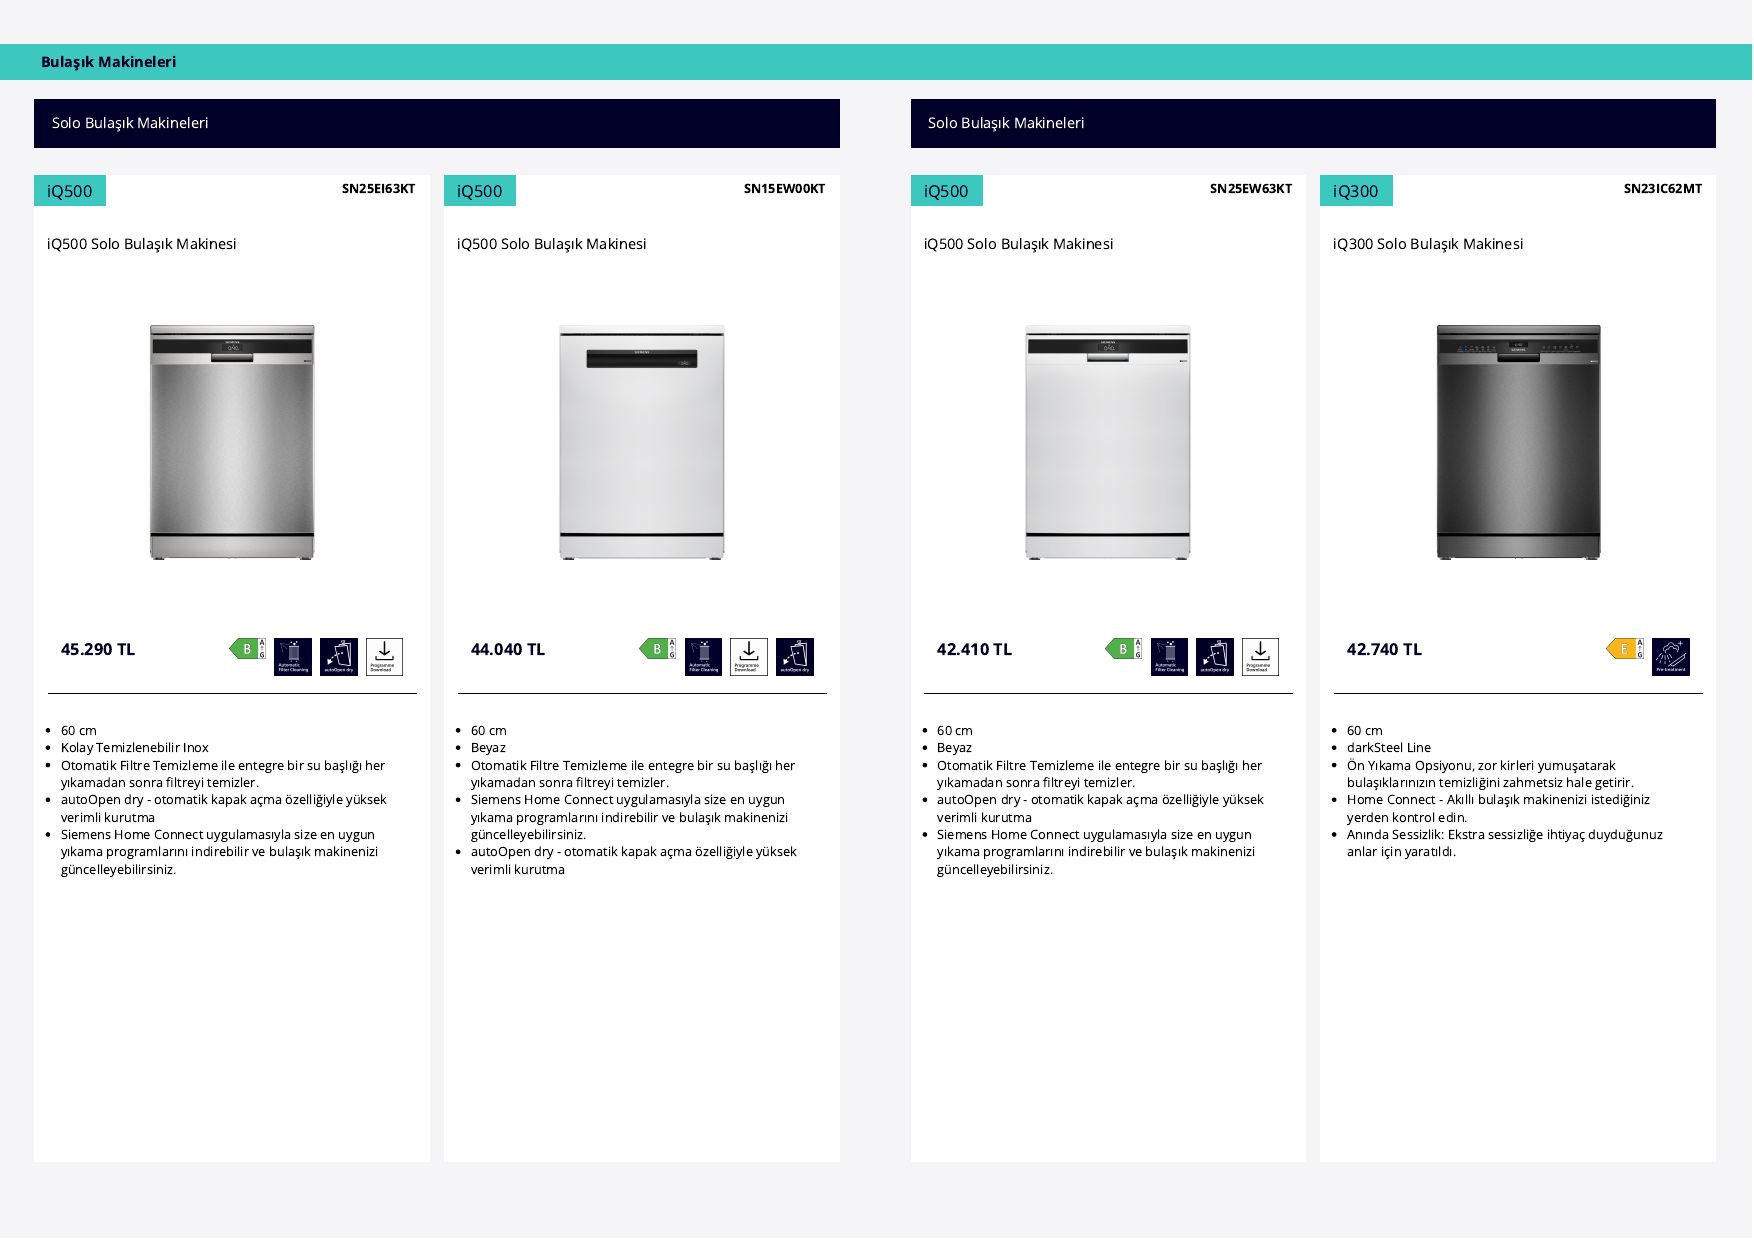Click the iQ300 badge on the SN23IC62MT card
This screenshot has width=1754, height=1240.
pos(1356,191)
